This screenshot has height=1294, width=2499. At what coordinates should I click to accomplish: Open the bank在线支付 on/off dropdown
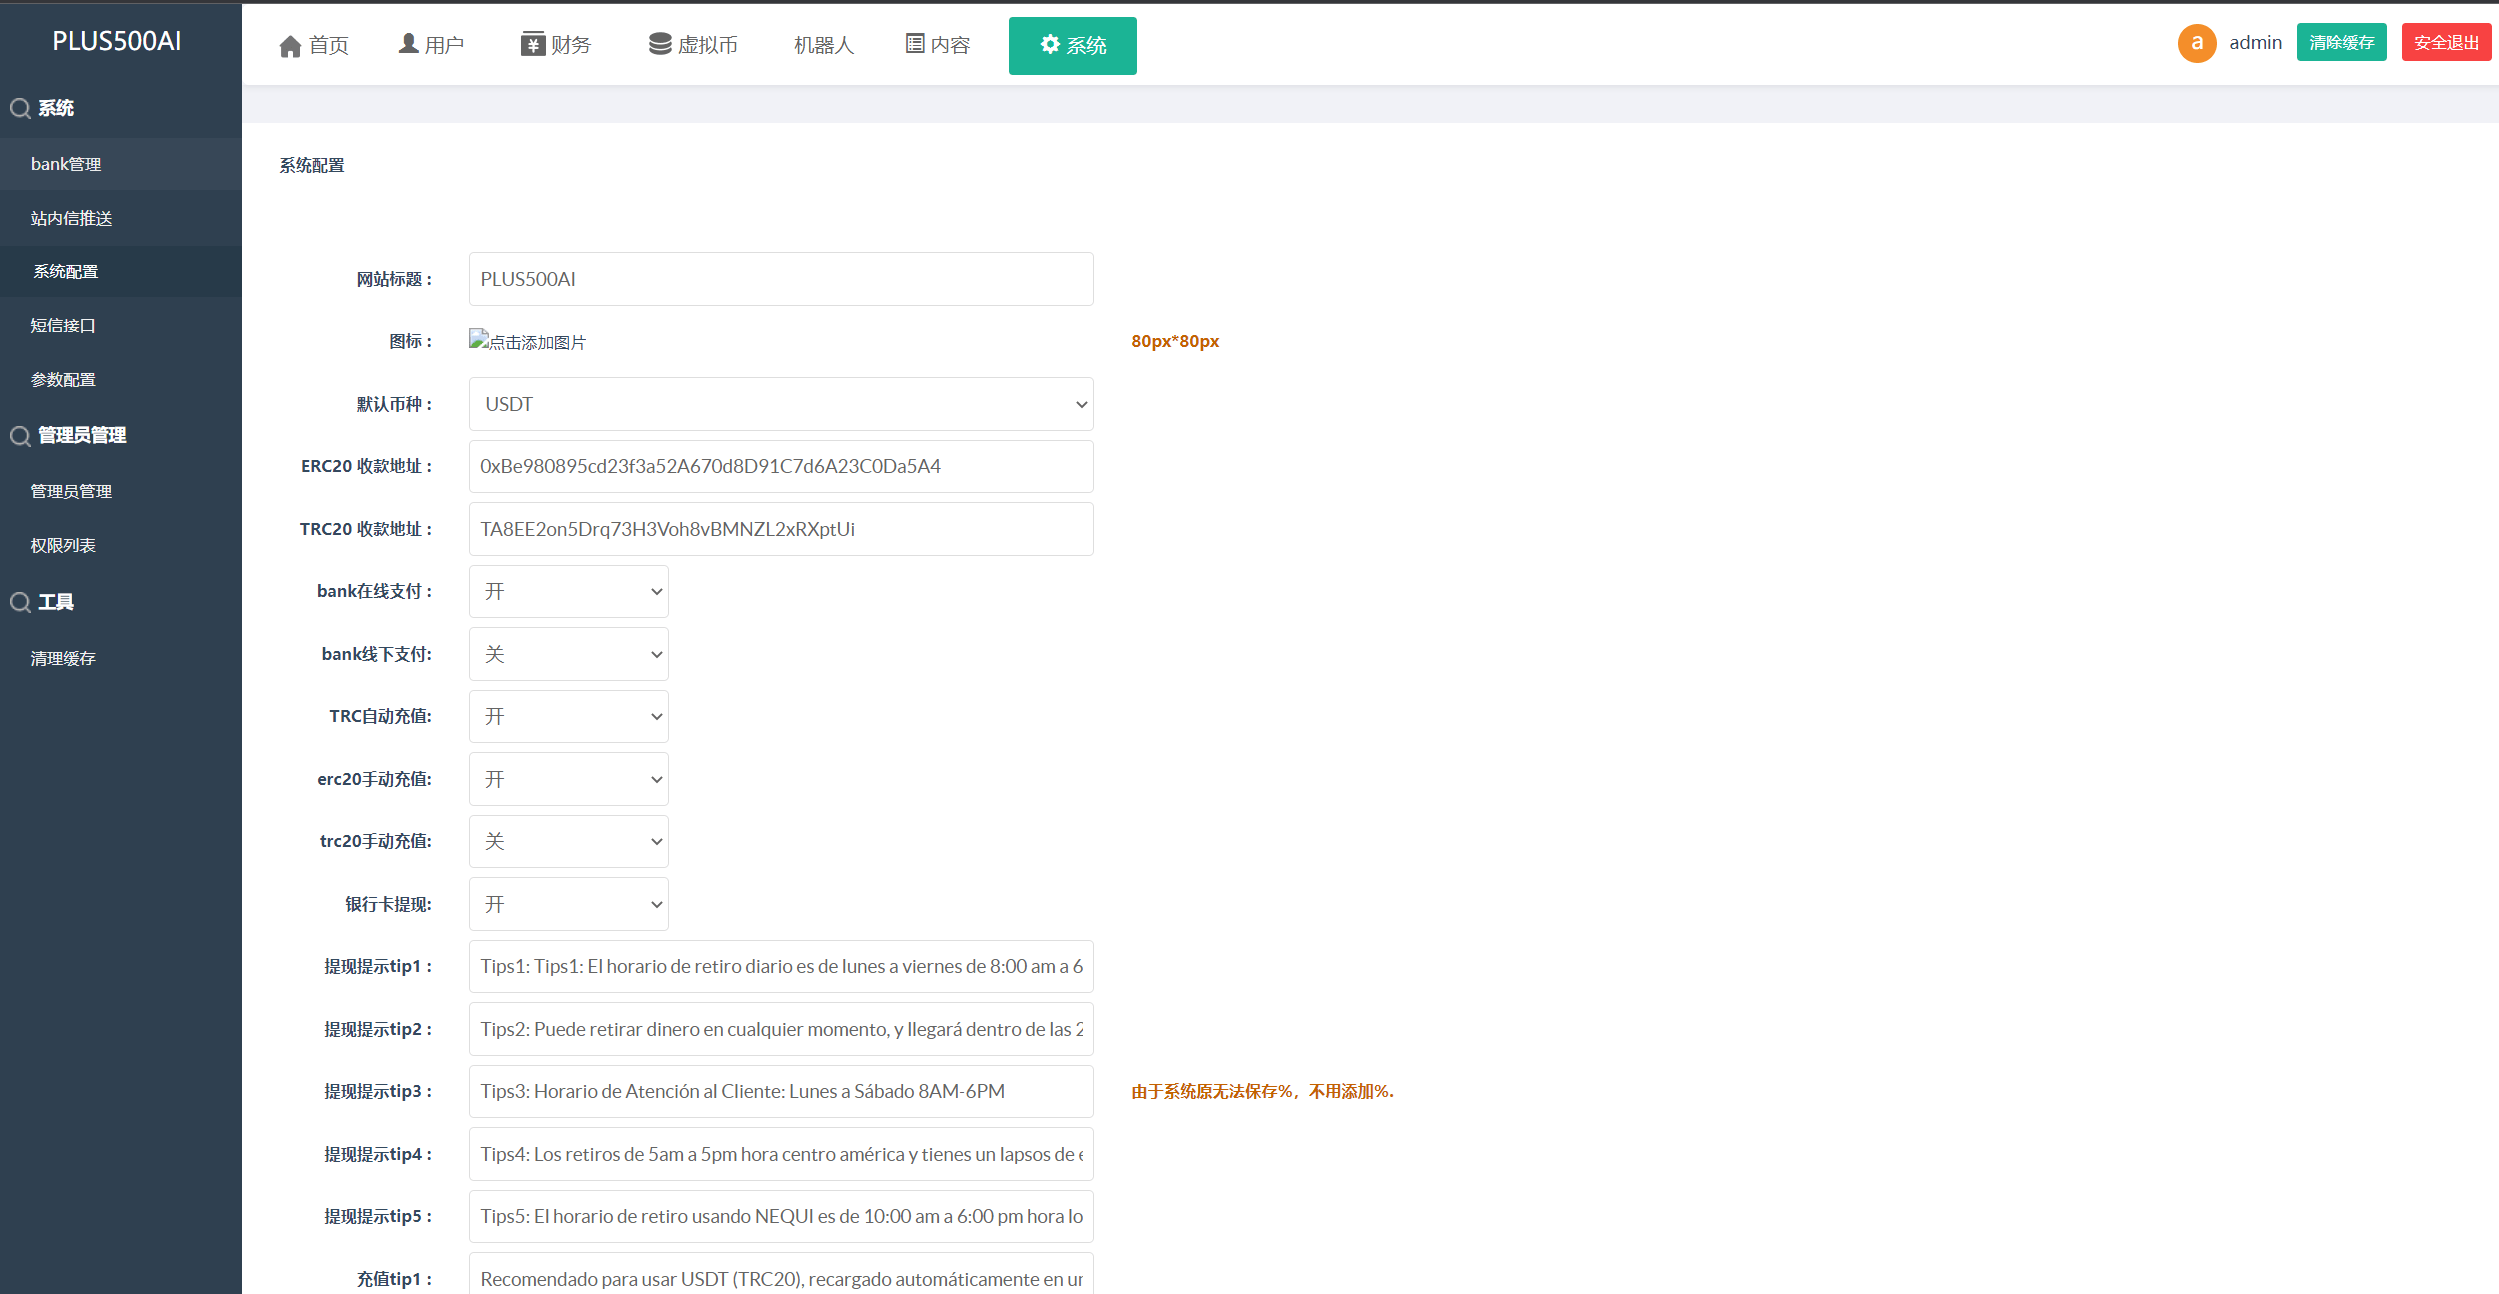tap(568, 592)
